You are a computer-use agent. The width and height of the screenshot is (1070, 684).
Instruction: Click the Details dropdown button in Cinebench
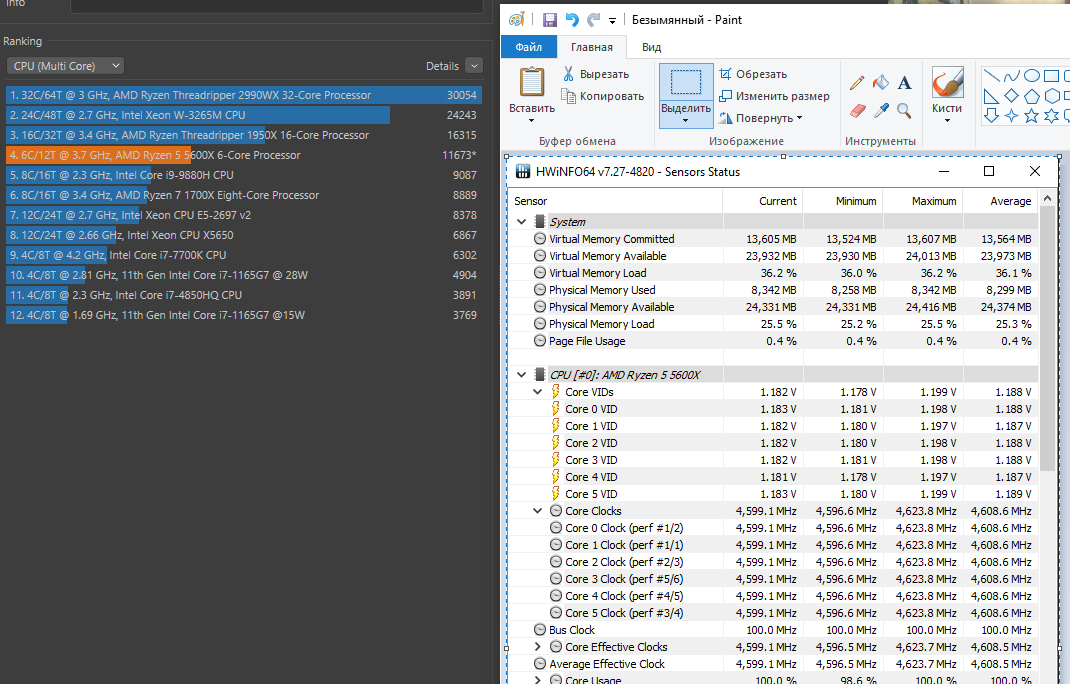point(474,66)
